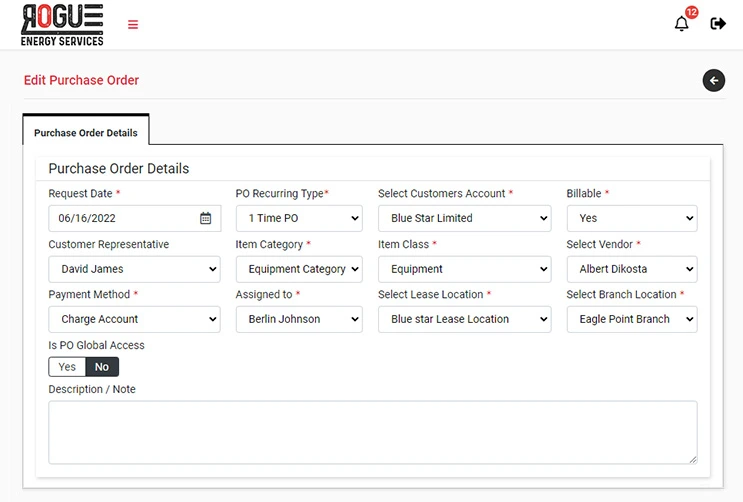
Task: Expand the Customer Representative dropdown
Action: click(134, 269)
